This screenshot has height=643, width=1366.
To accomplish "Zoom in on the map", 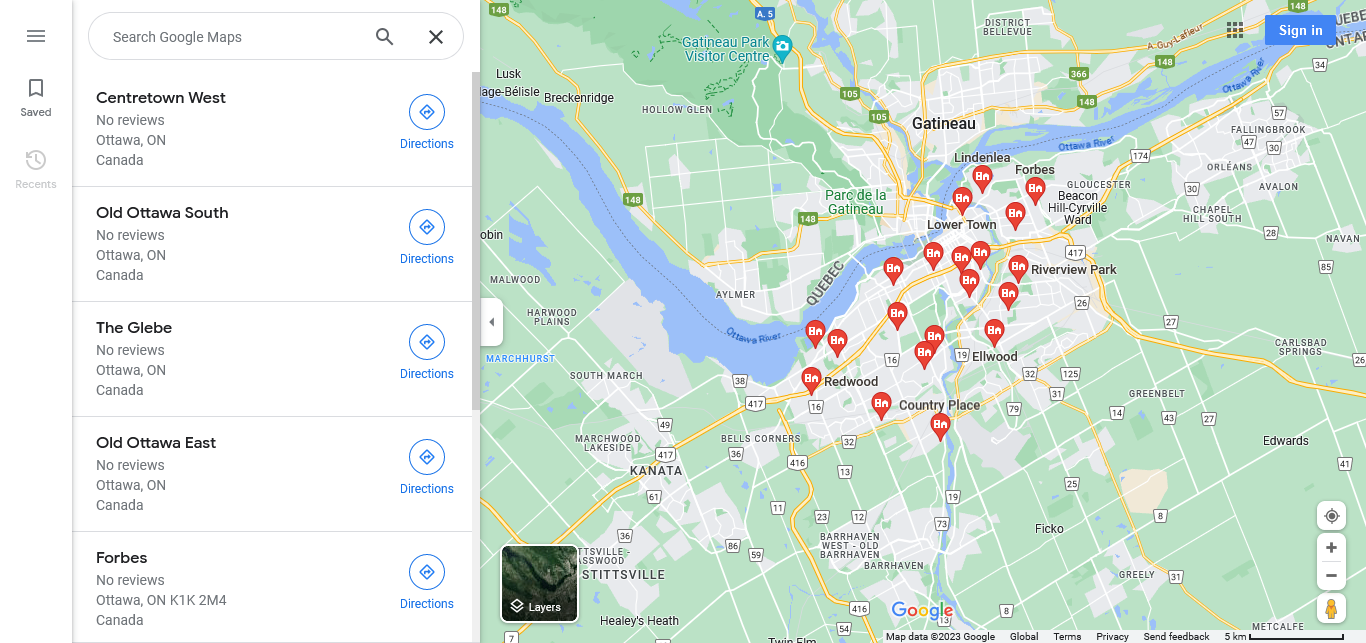I will pos(1331,548).
